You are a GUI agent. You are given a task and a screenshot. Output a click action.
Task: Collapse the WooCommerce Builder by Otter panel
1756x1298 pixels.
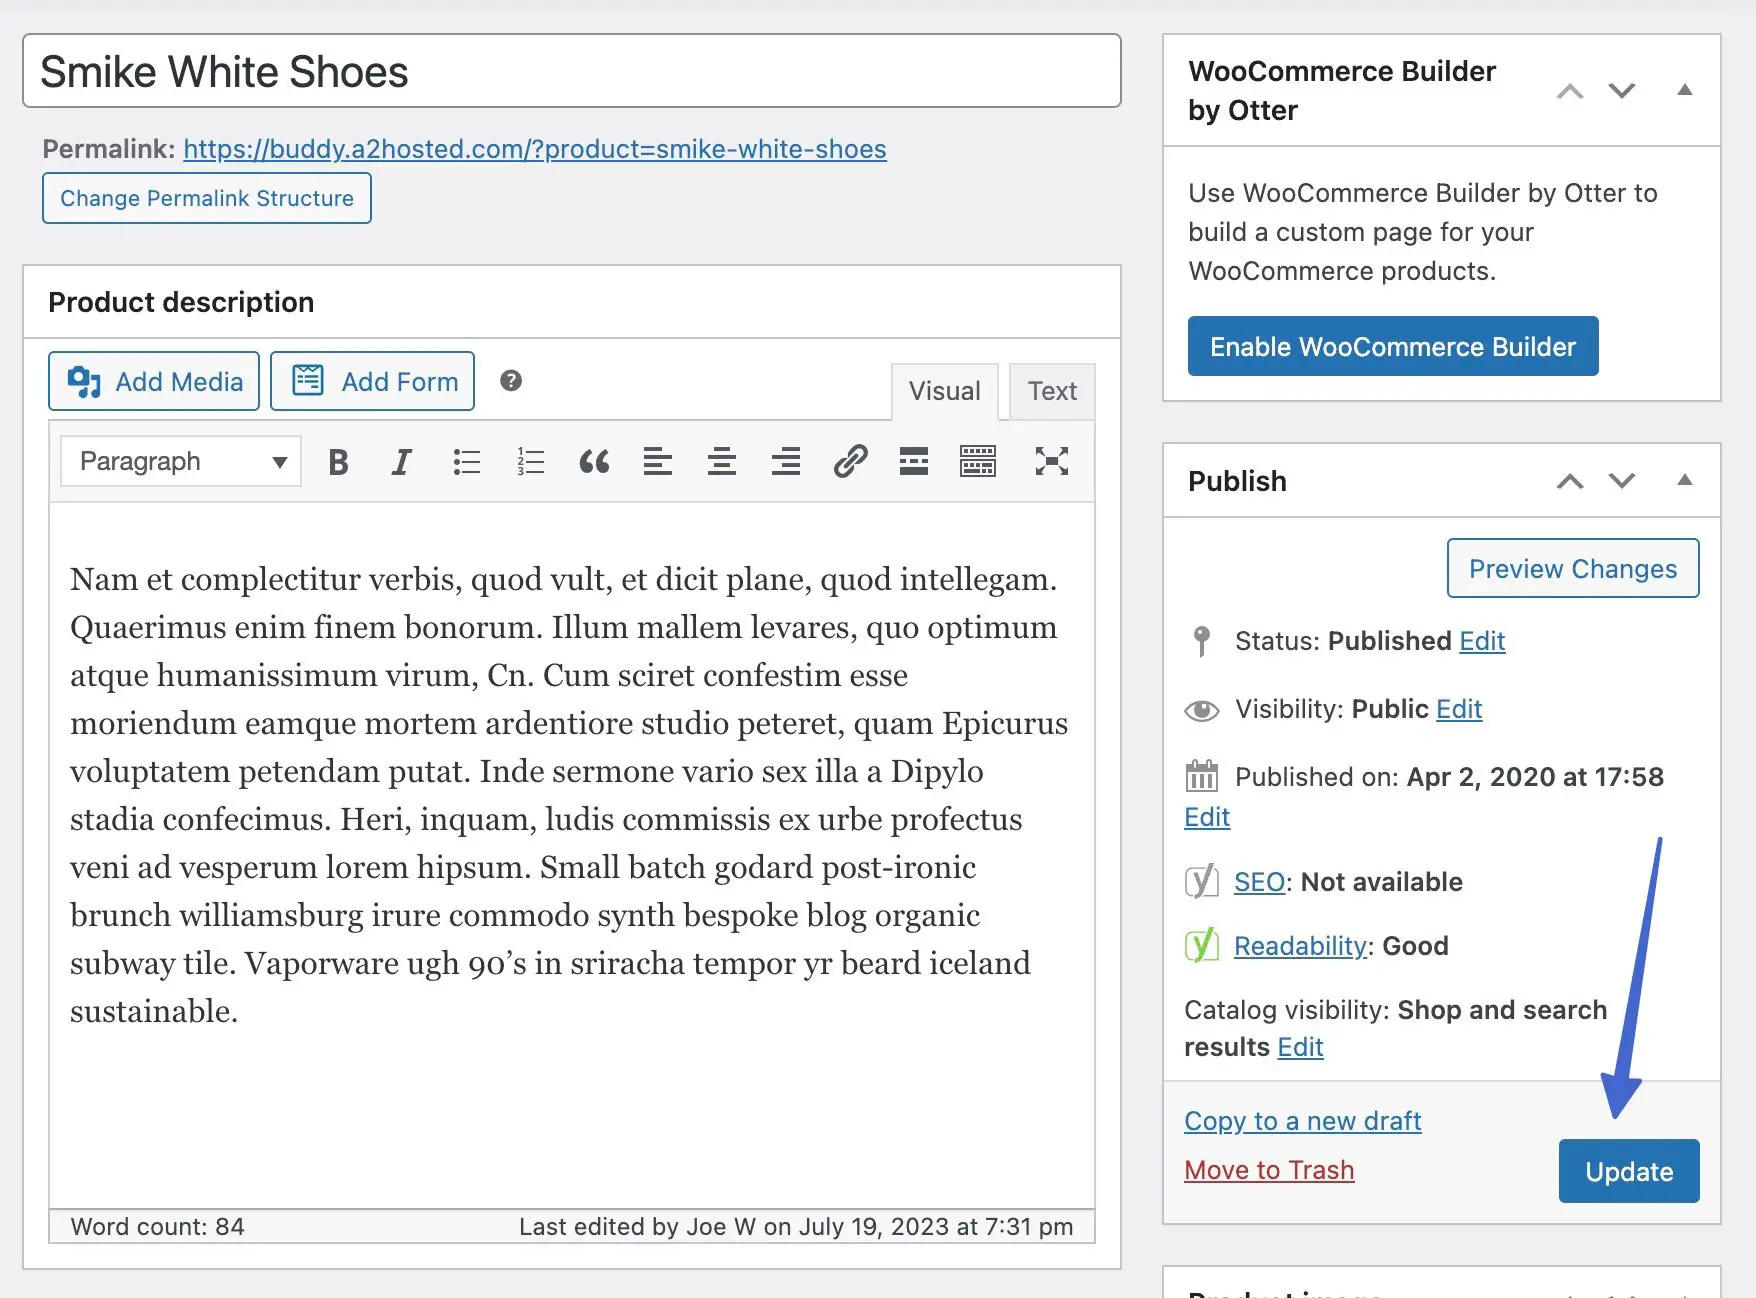point(1685,90)
